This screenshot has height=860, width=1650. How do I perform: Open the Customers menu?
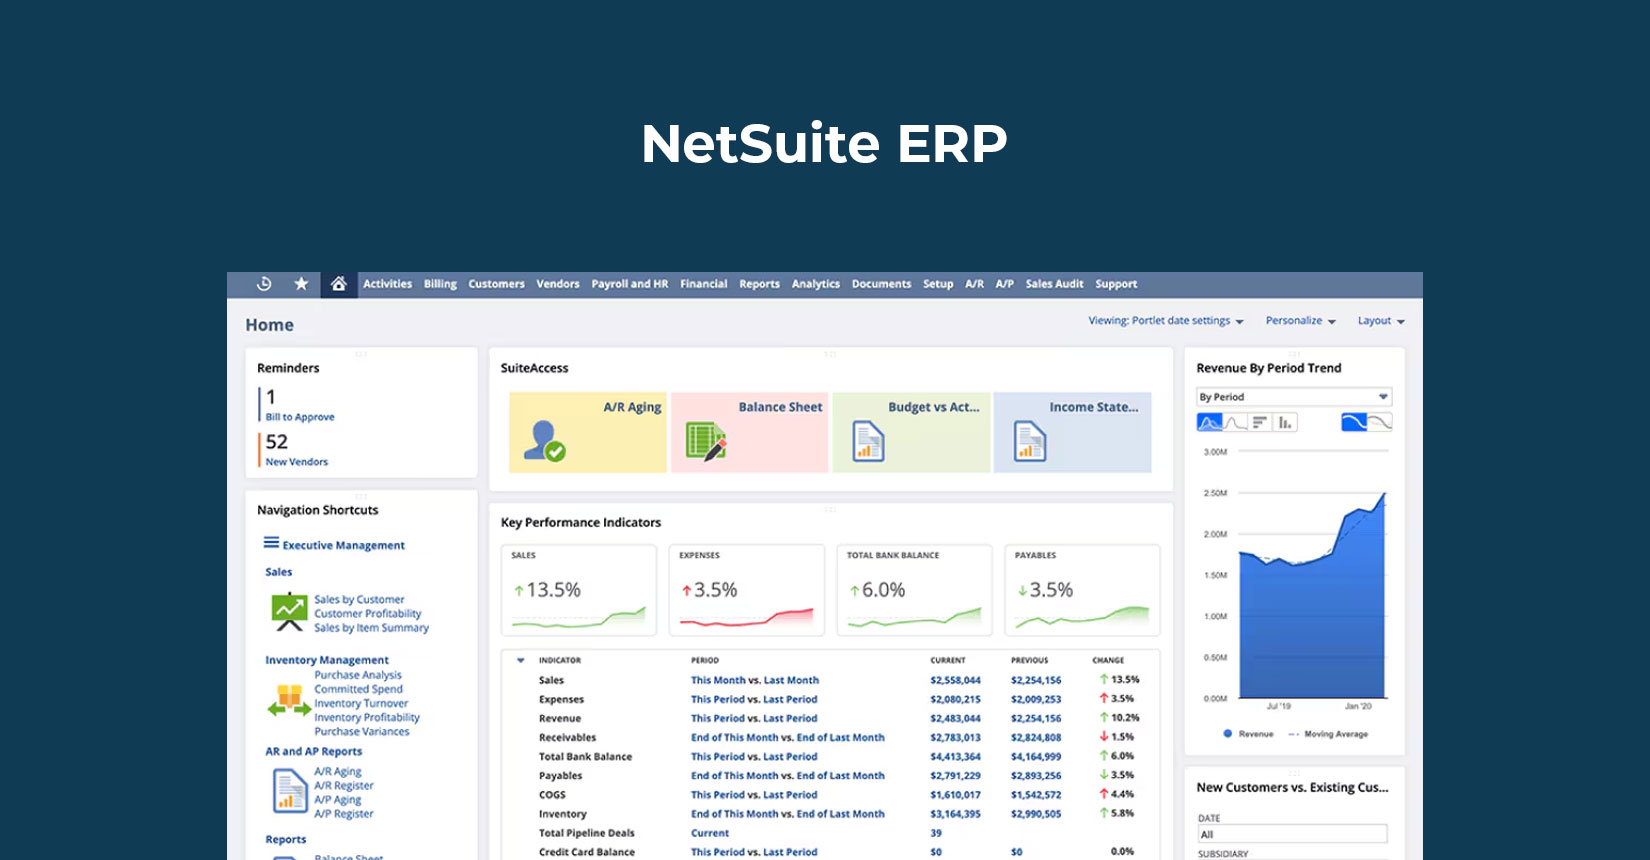(x=496, y=284)
